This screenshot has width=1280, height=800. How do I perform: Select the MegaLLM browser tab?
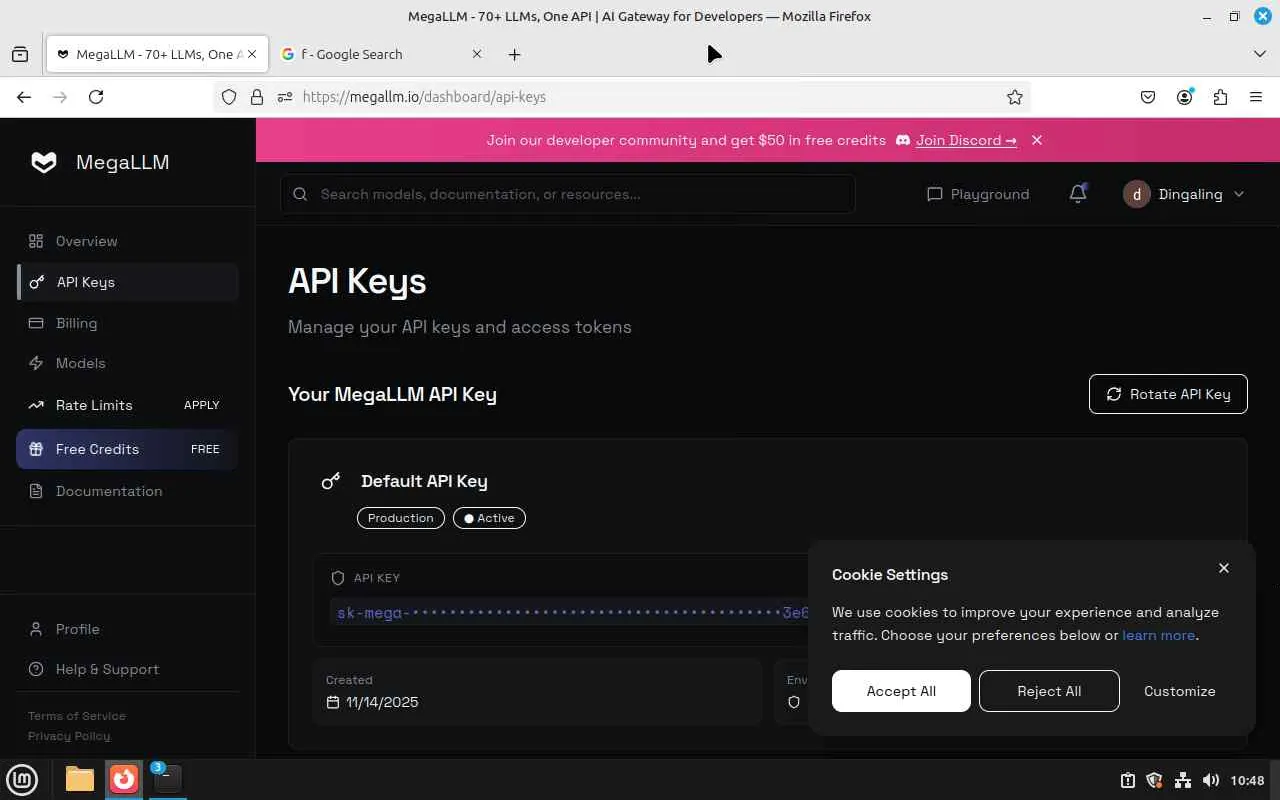point(157,54)
